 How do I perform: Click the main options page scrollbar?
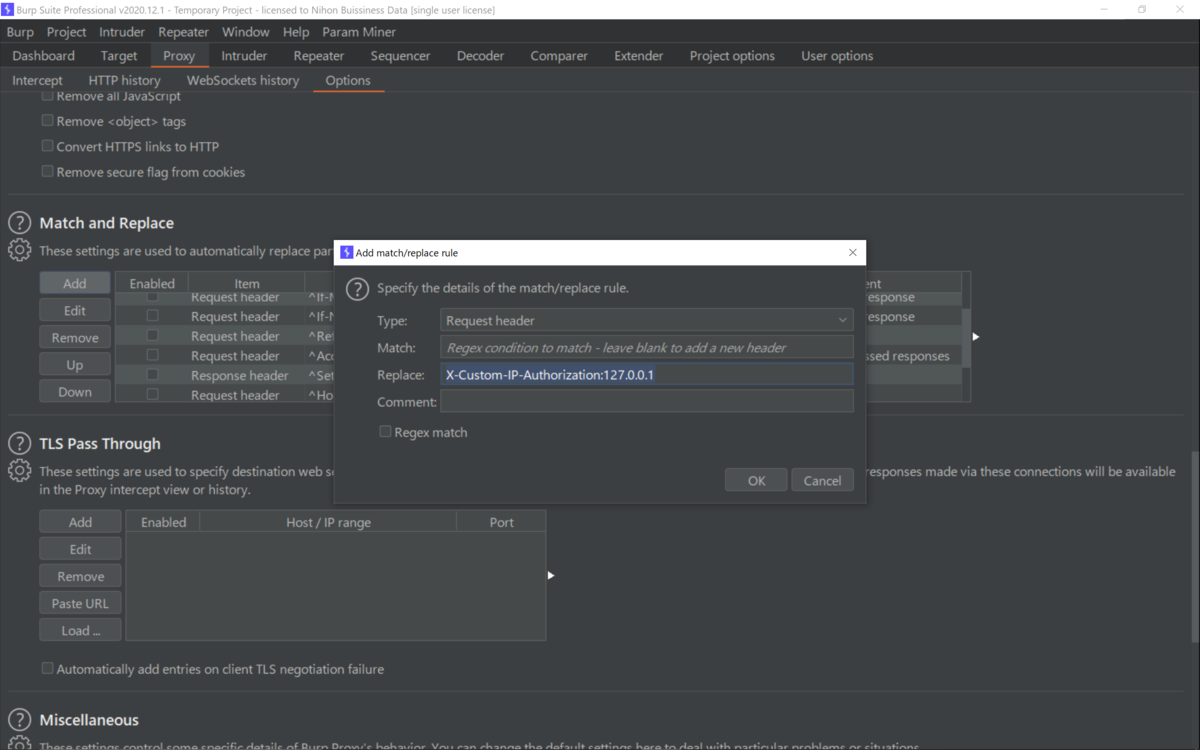tap(1194, 545)
